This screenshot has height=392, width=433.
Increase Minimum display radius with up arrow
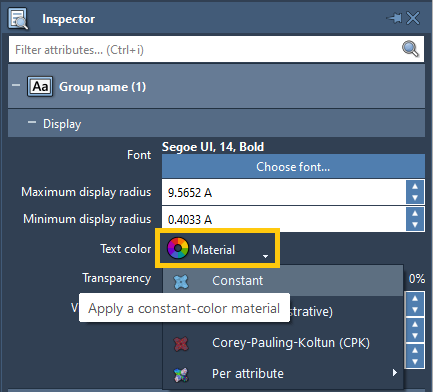415,213
